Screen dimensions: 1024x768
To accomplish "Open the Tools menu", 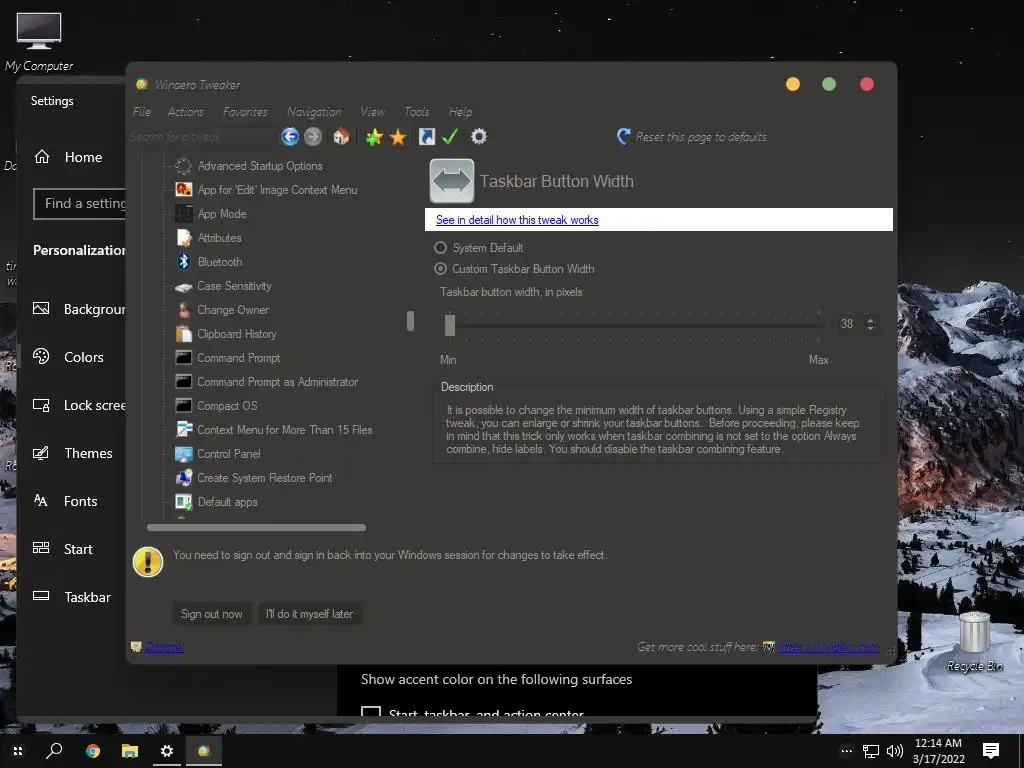I will 417,112.
